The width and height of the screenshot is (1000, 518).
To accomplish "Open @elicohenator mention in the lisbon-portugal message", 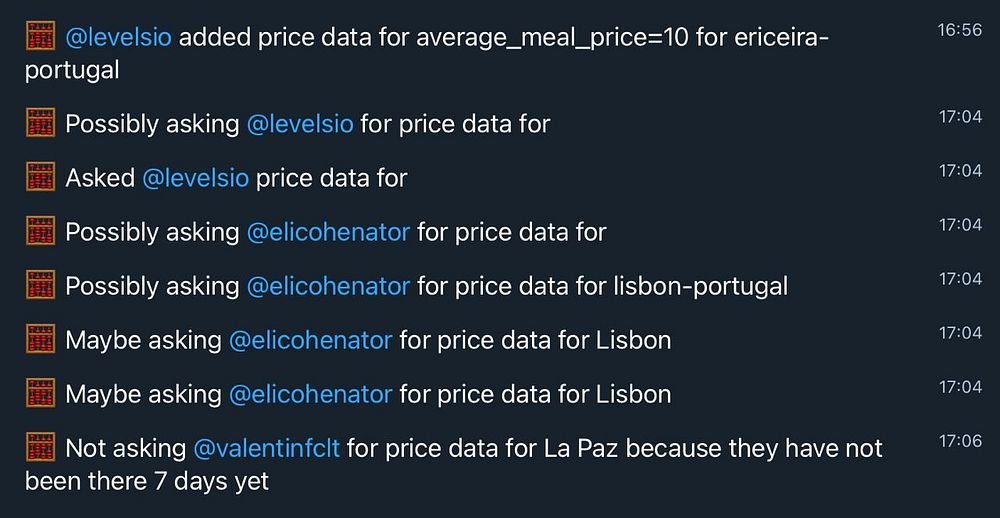I will [x=328, y=286].
